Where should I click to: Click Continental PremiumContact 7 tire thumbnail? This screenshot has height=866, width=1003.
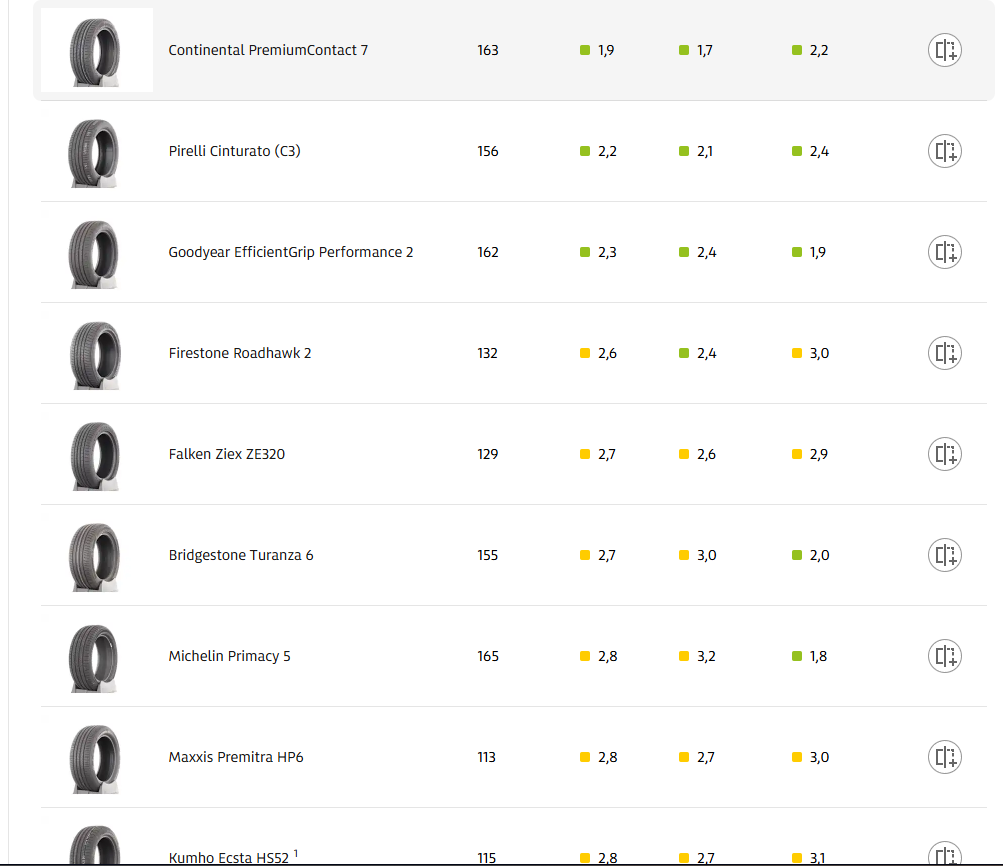96,50
